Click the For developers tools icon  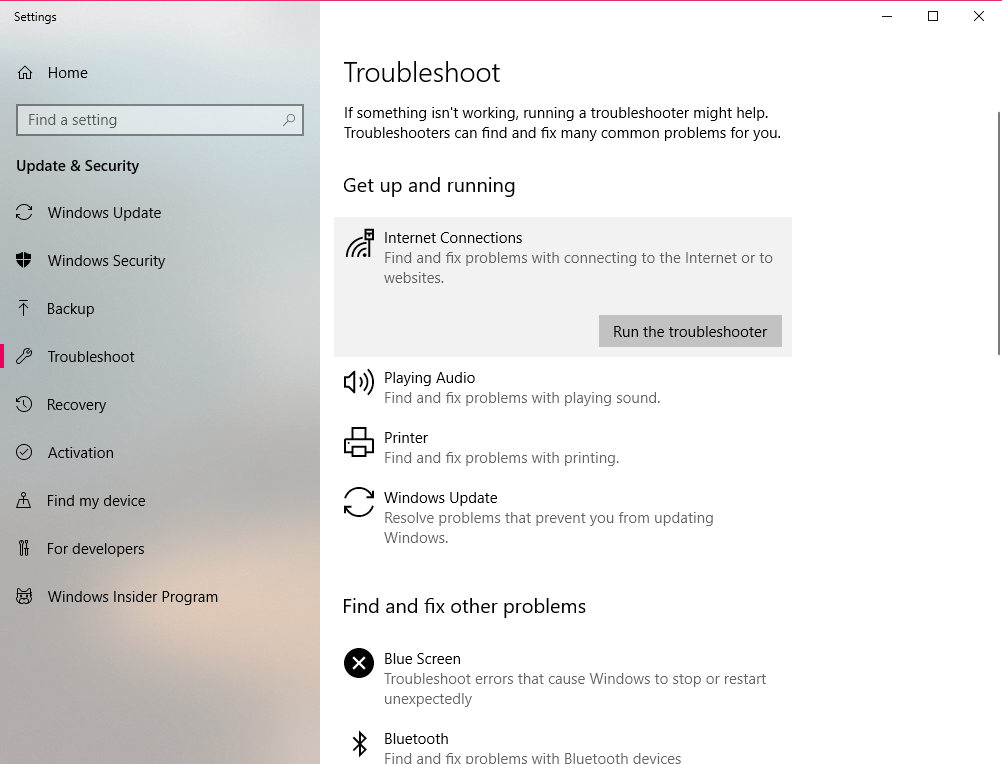tap(24, 548)
